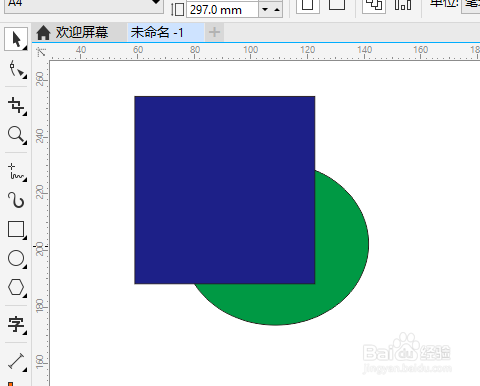The image size is (480, 386).
Task: Set page to landscape orientation
Action: [x=337, y=5]
